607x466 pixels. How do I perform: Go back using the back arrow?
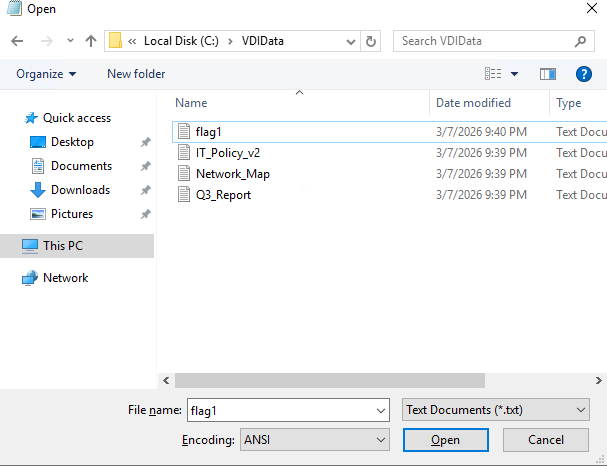[x=17, y=41]
